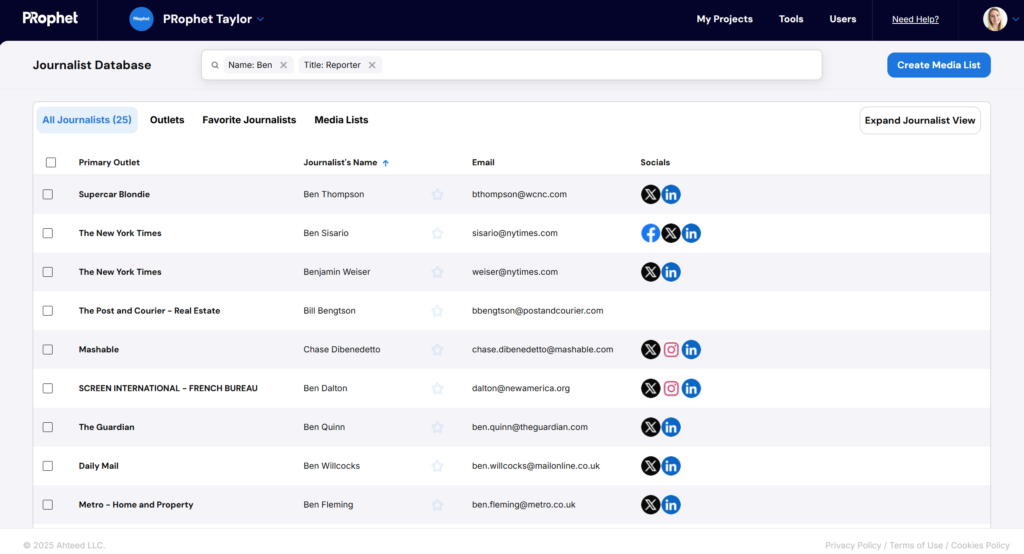
Task: Open Ben Dalton's Instagram icon
Action: tap(671, 388)
